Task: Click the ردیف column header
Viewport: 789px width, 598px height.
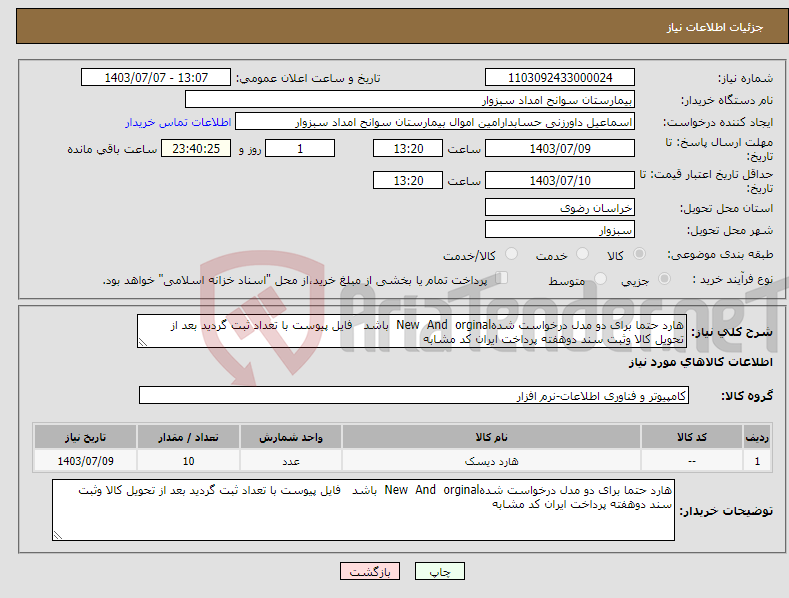Action: tap(757, 437)
